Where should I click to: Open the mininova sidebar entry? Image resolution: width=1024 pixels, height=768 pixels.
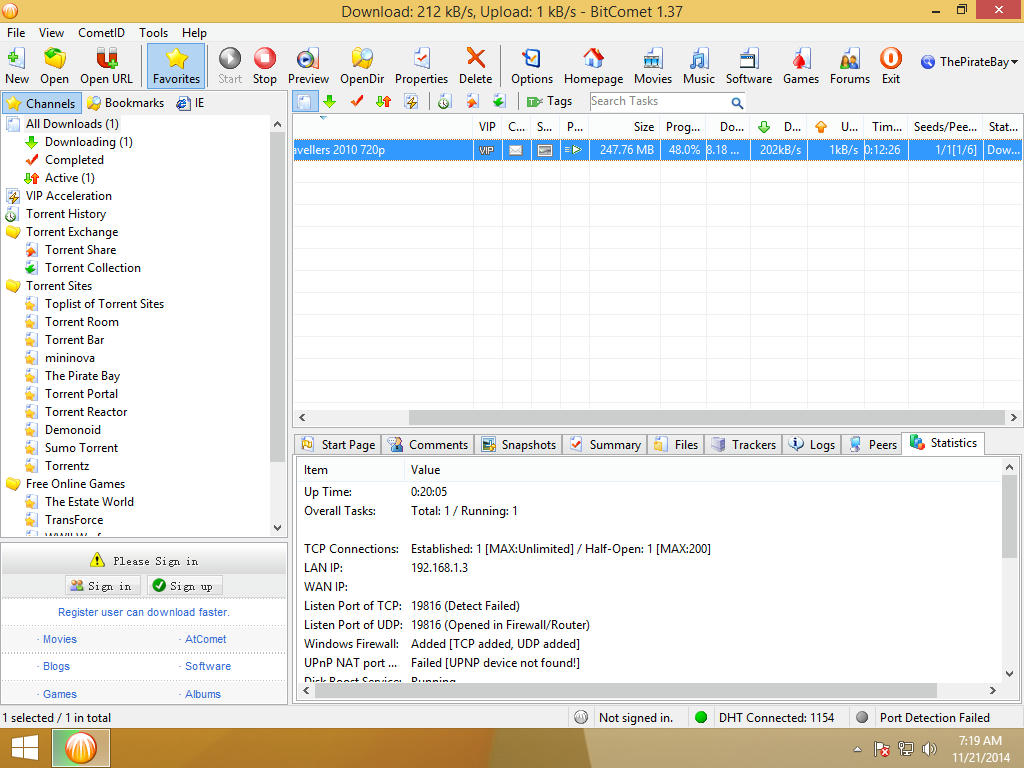click(70, 358)
